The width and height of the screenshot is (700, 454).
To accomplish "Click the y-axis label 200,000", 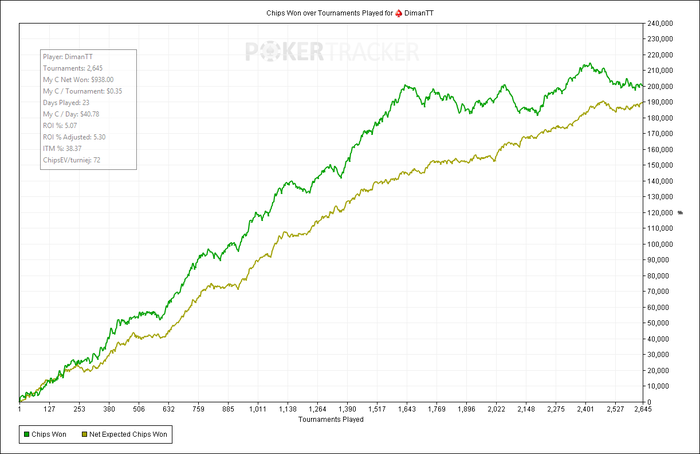I will coord(660,86).
